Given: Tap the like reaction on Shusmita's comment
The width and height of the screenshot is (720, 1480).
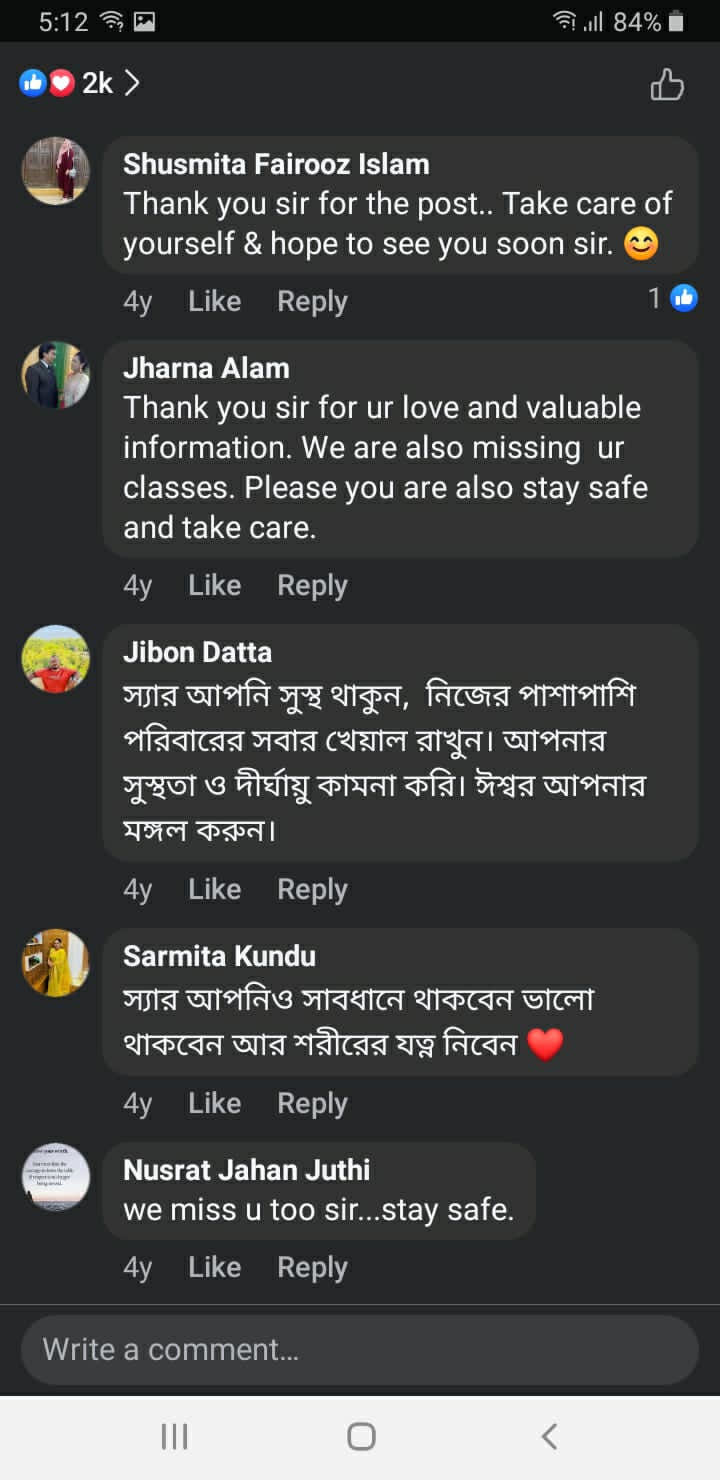Looking at the screenshot, I should [x=683, y=298].
